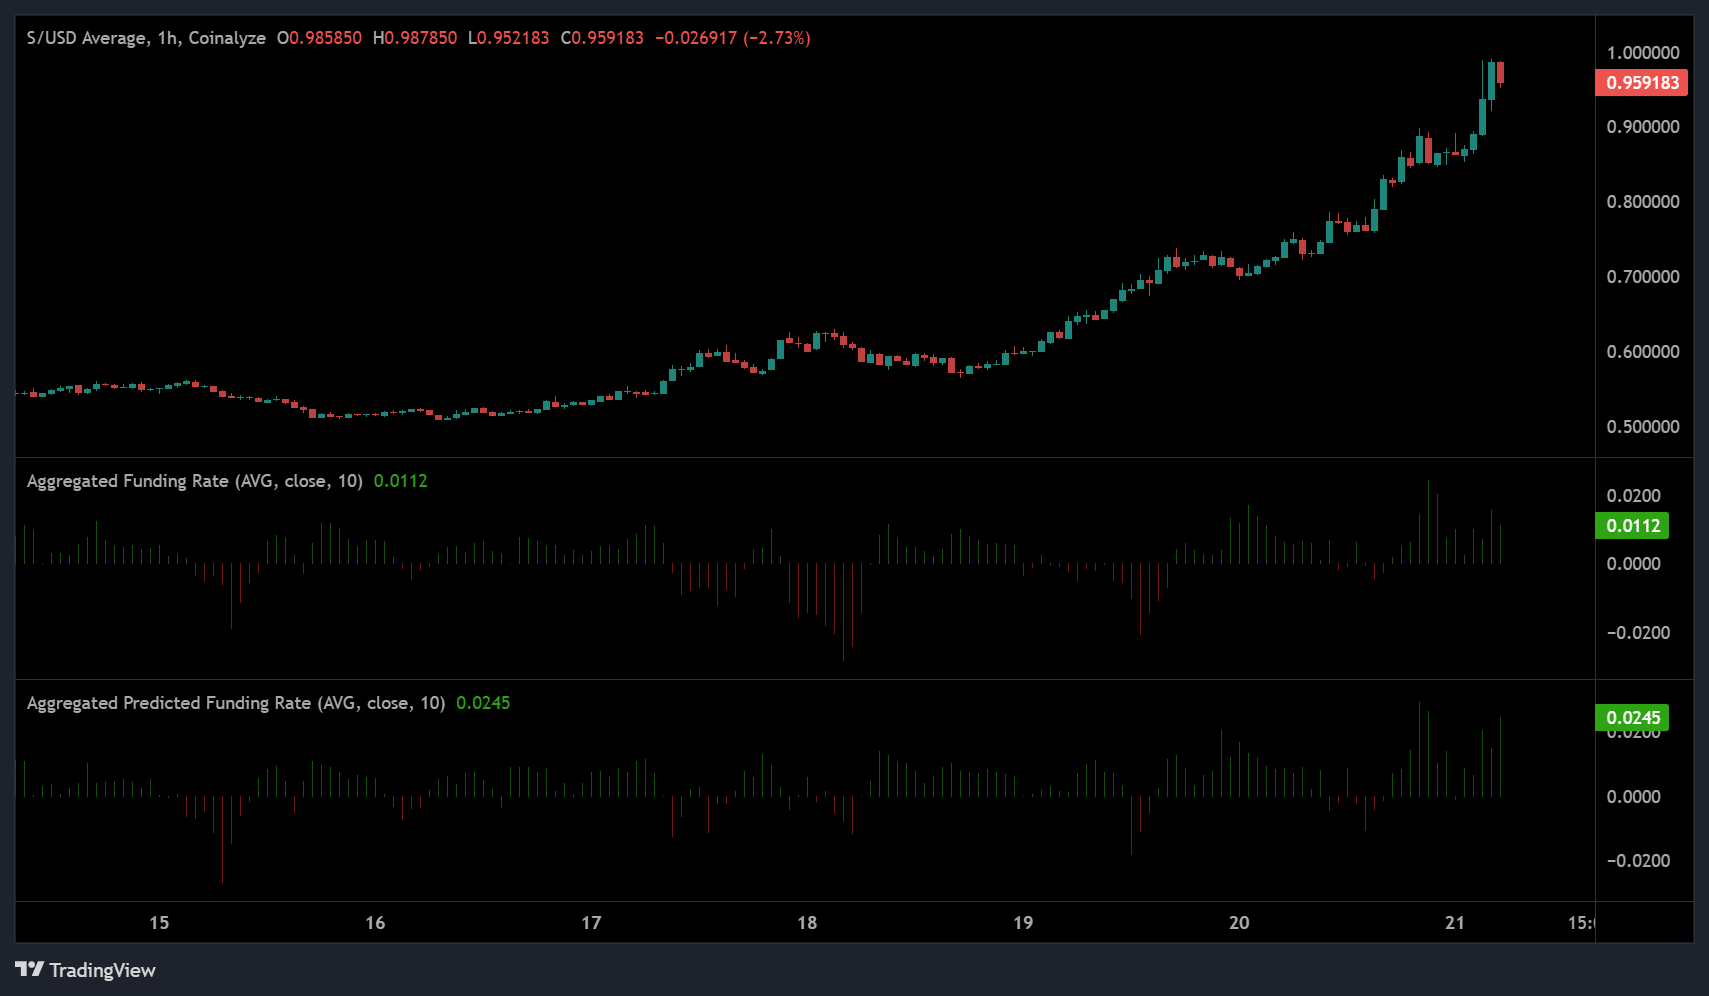Click the 0.800000 level on the price scale
Screen dimensions: 1709x996
pos(1641,201)
